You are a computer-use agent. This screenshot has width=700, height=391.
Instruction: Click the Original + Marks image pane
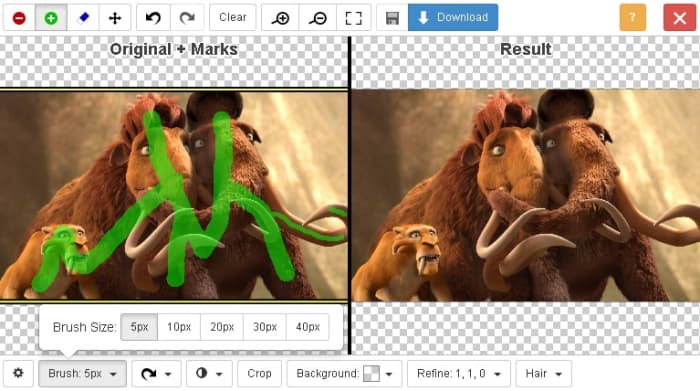(174, 195)
